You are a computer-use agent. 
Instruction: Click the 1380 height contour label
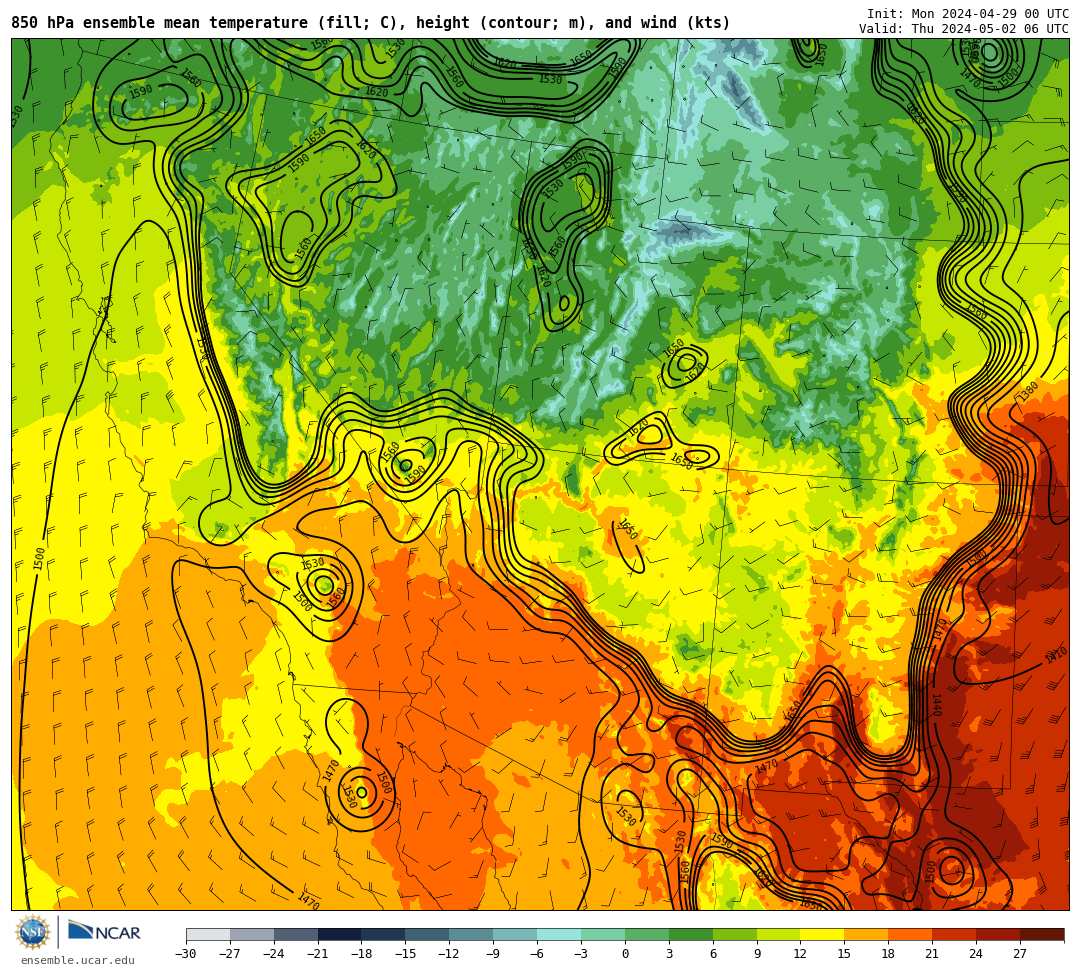tap(1028, 393)
